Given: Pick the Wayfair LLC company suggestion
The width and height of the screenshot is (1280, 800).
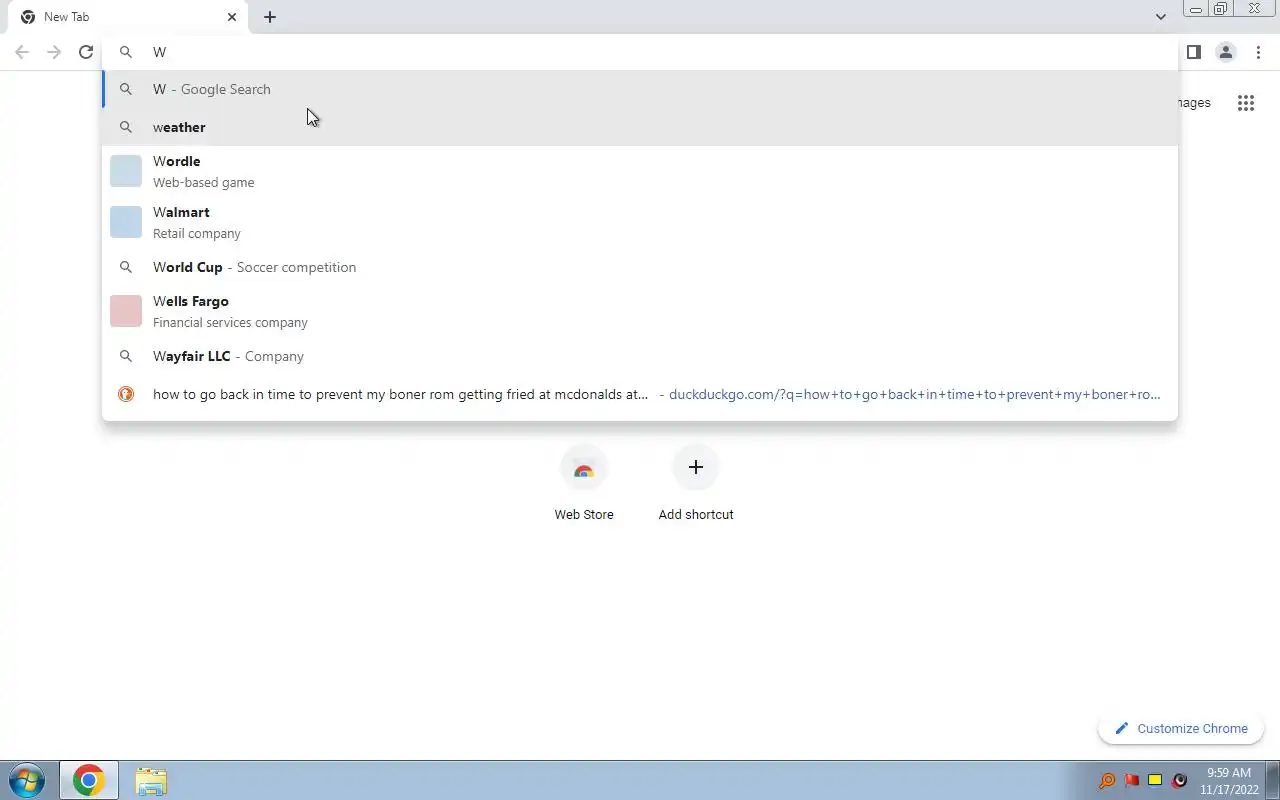Looking at the screenshot, I should [x=640, y=356].
